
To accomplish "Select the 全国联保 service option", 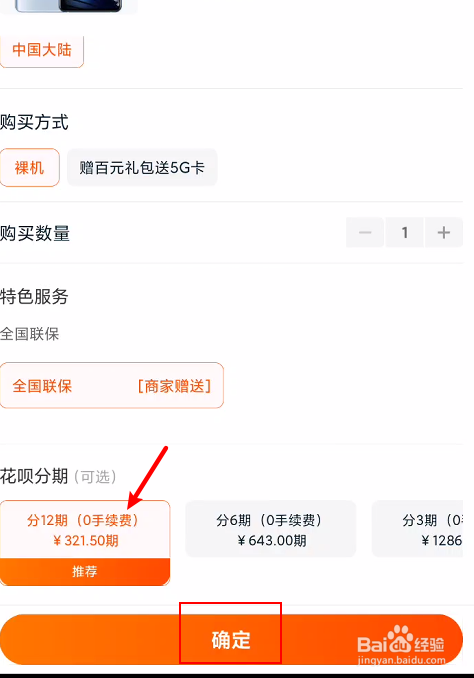I will coord(112,385).
